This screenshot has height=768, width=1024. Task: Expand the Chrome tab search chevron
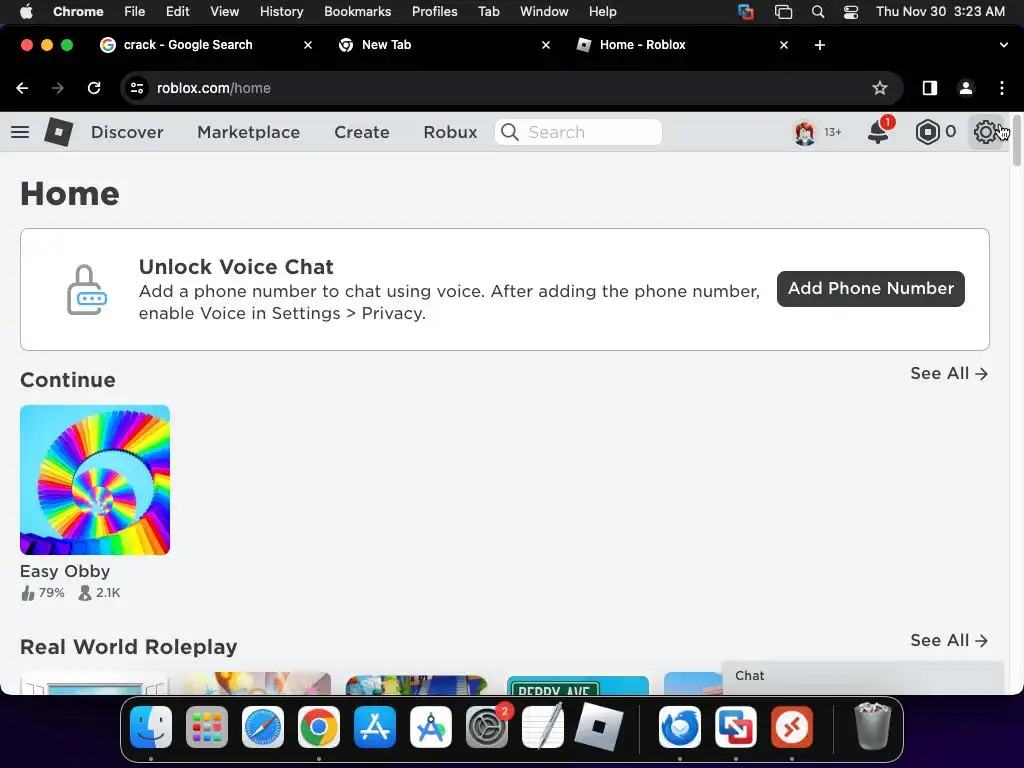click(x=1003, y=45)
